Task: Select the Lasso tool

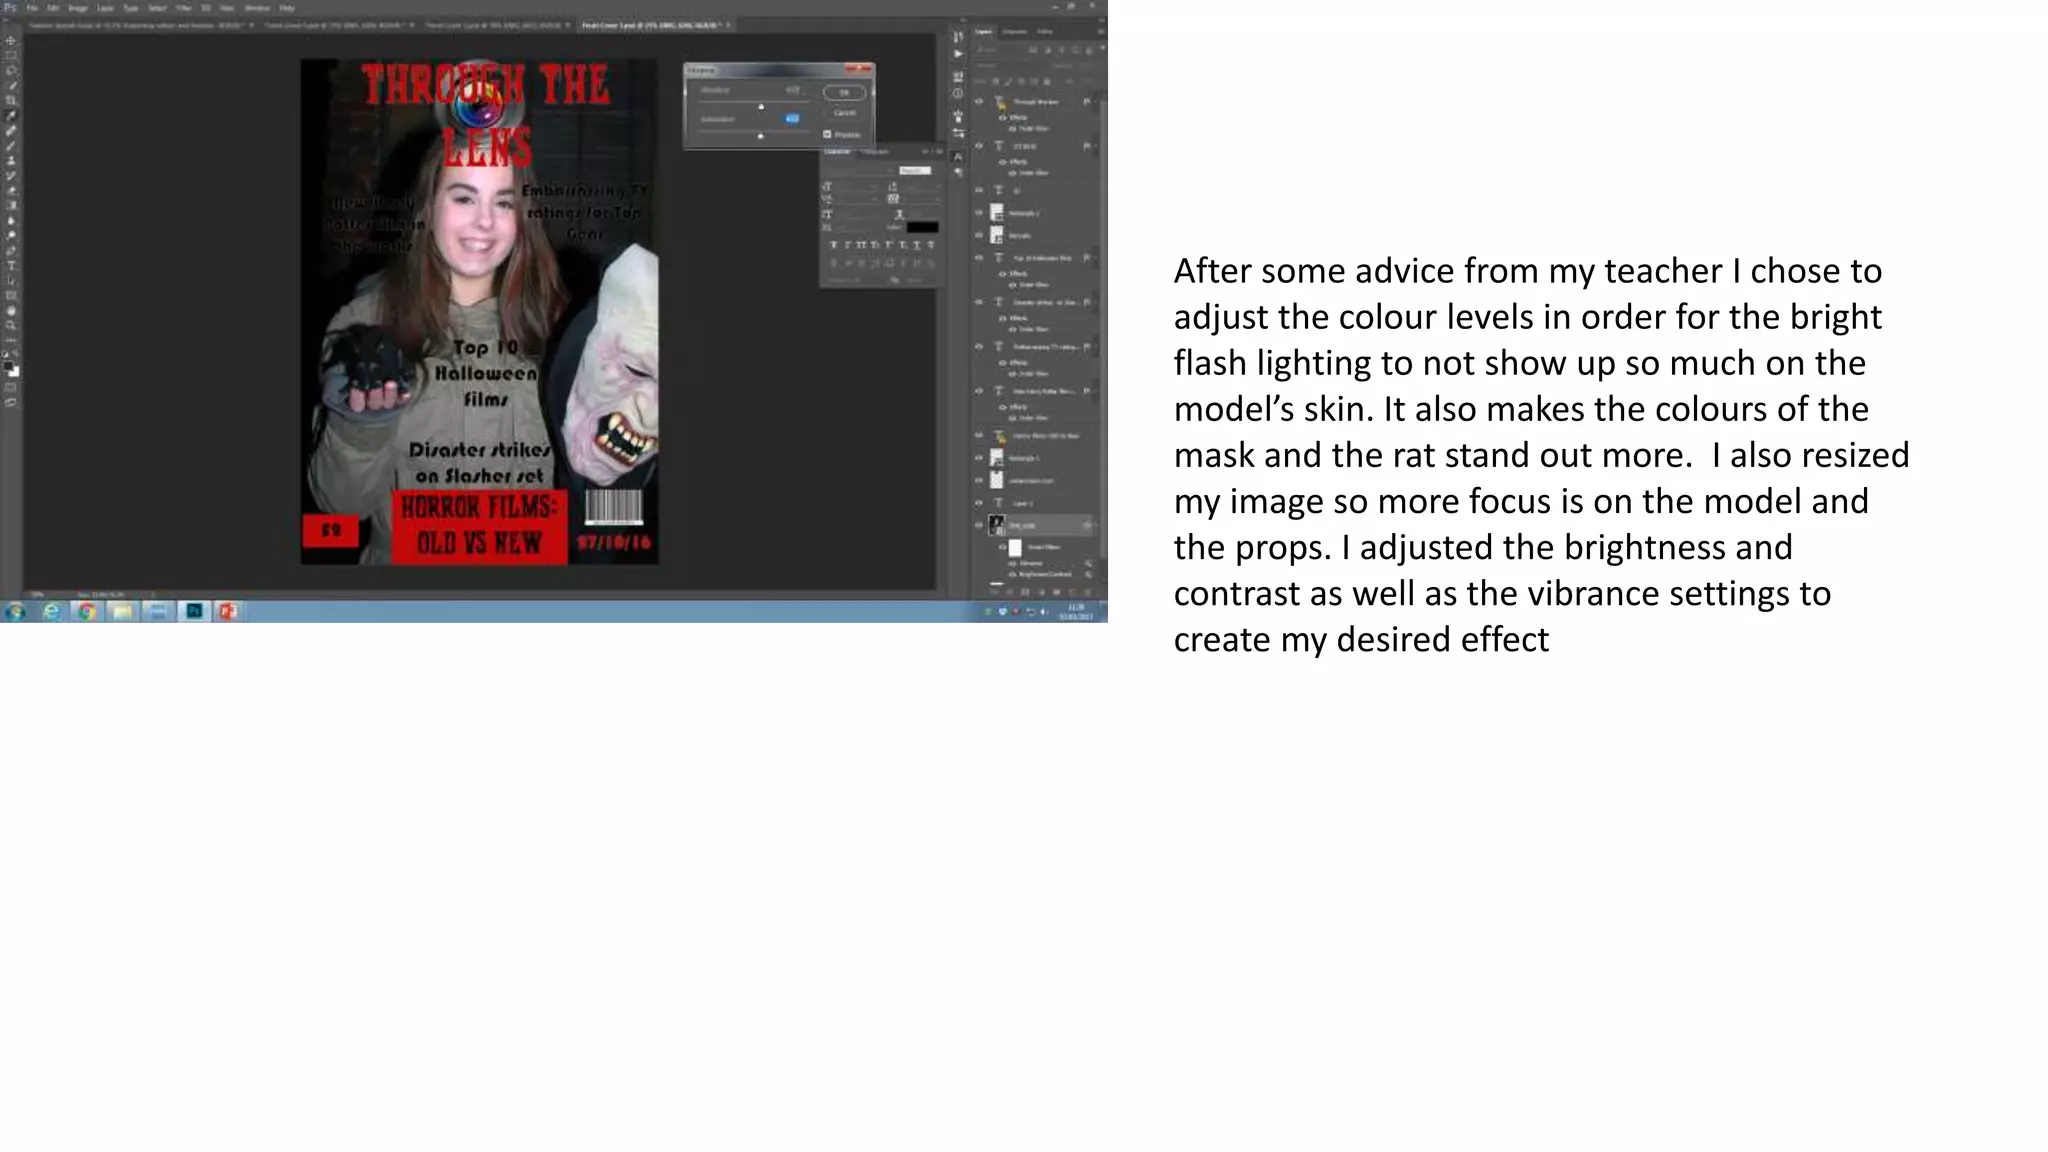Action: point(11,70)
